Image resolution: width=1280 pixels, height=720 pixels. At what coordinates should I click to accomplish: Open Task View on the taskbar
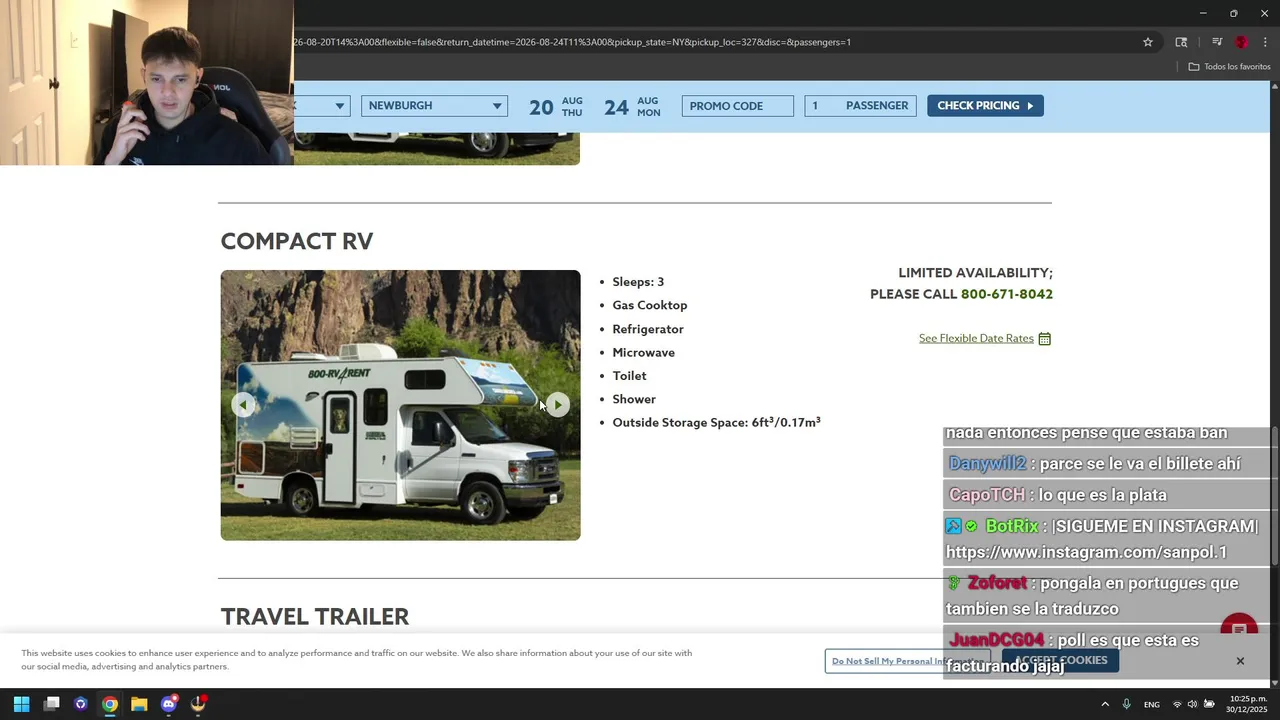(52, 704)
